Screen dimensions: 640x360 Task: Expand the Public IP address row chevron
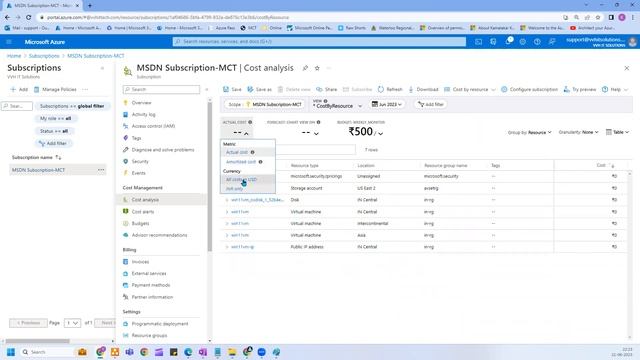[x=227, y=247]
